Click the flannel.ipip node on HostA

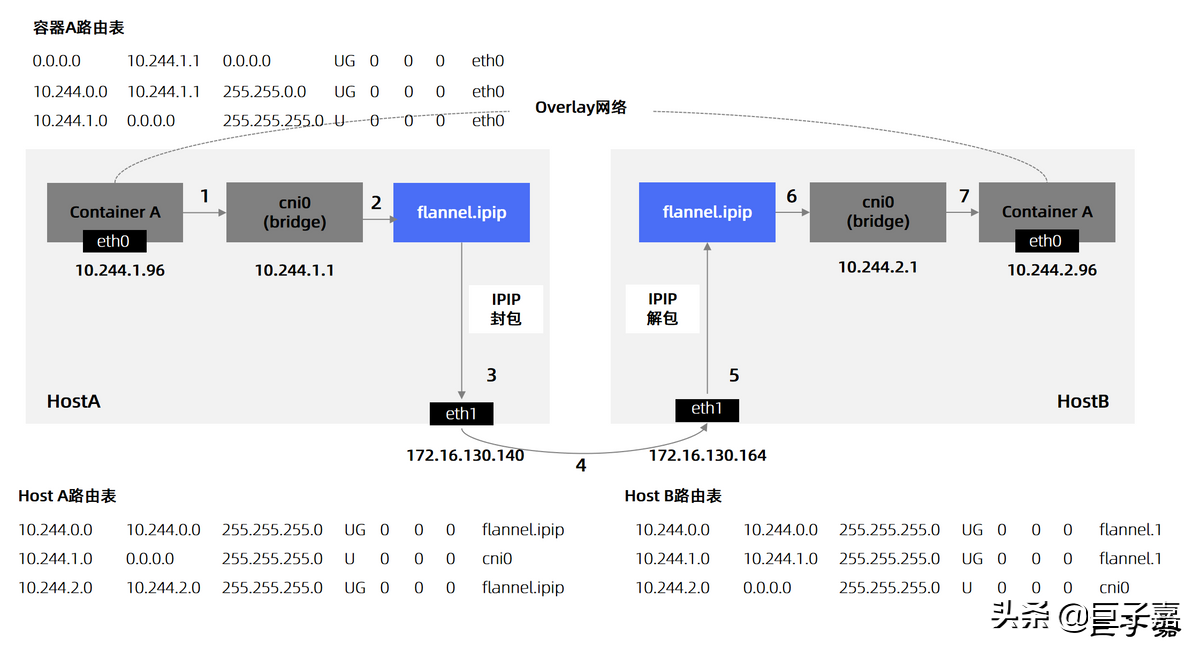[461, 212]
